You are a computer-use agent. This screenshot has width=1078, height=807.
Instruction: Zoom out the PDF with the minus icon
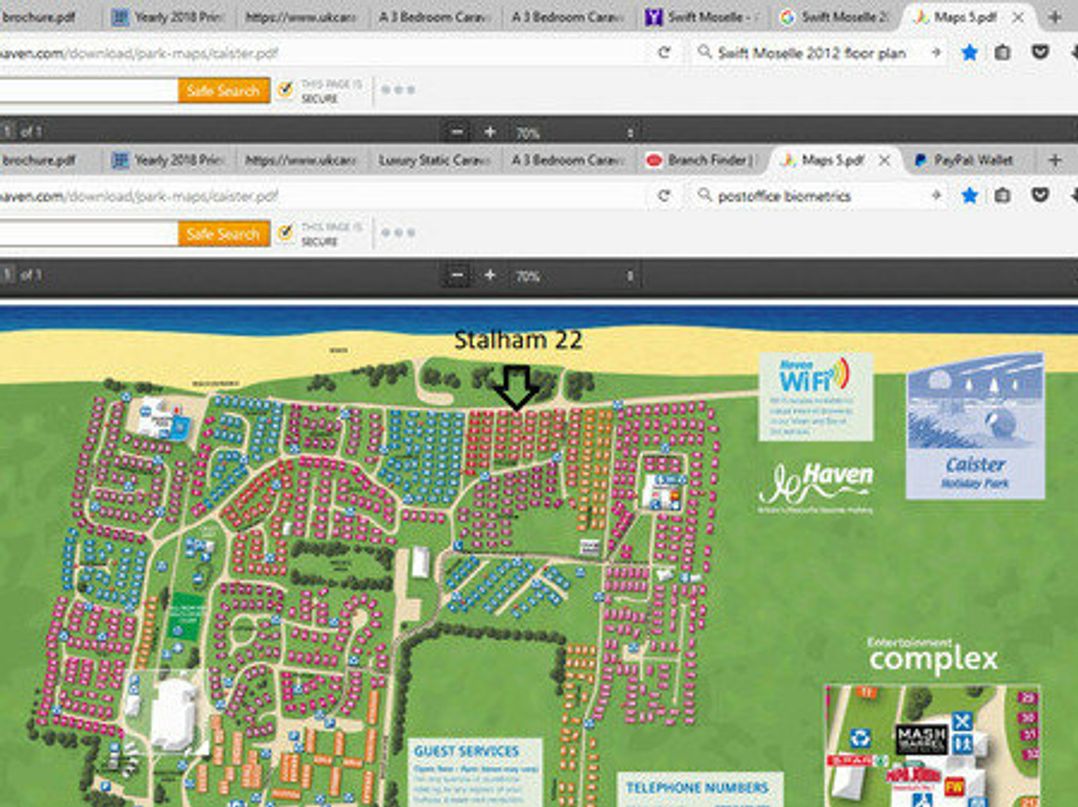[x=457, y=276]
